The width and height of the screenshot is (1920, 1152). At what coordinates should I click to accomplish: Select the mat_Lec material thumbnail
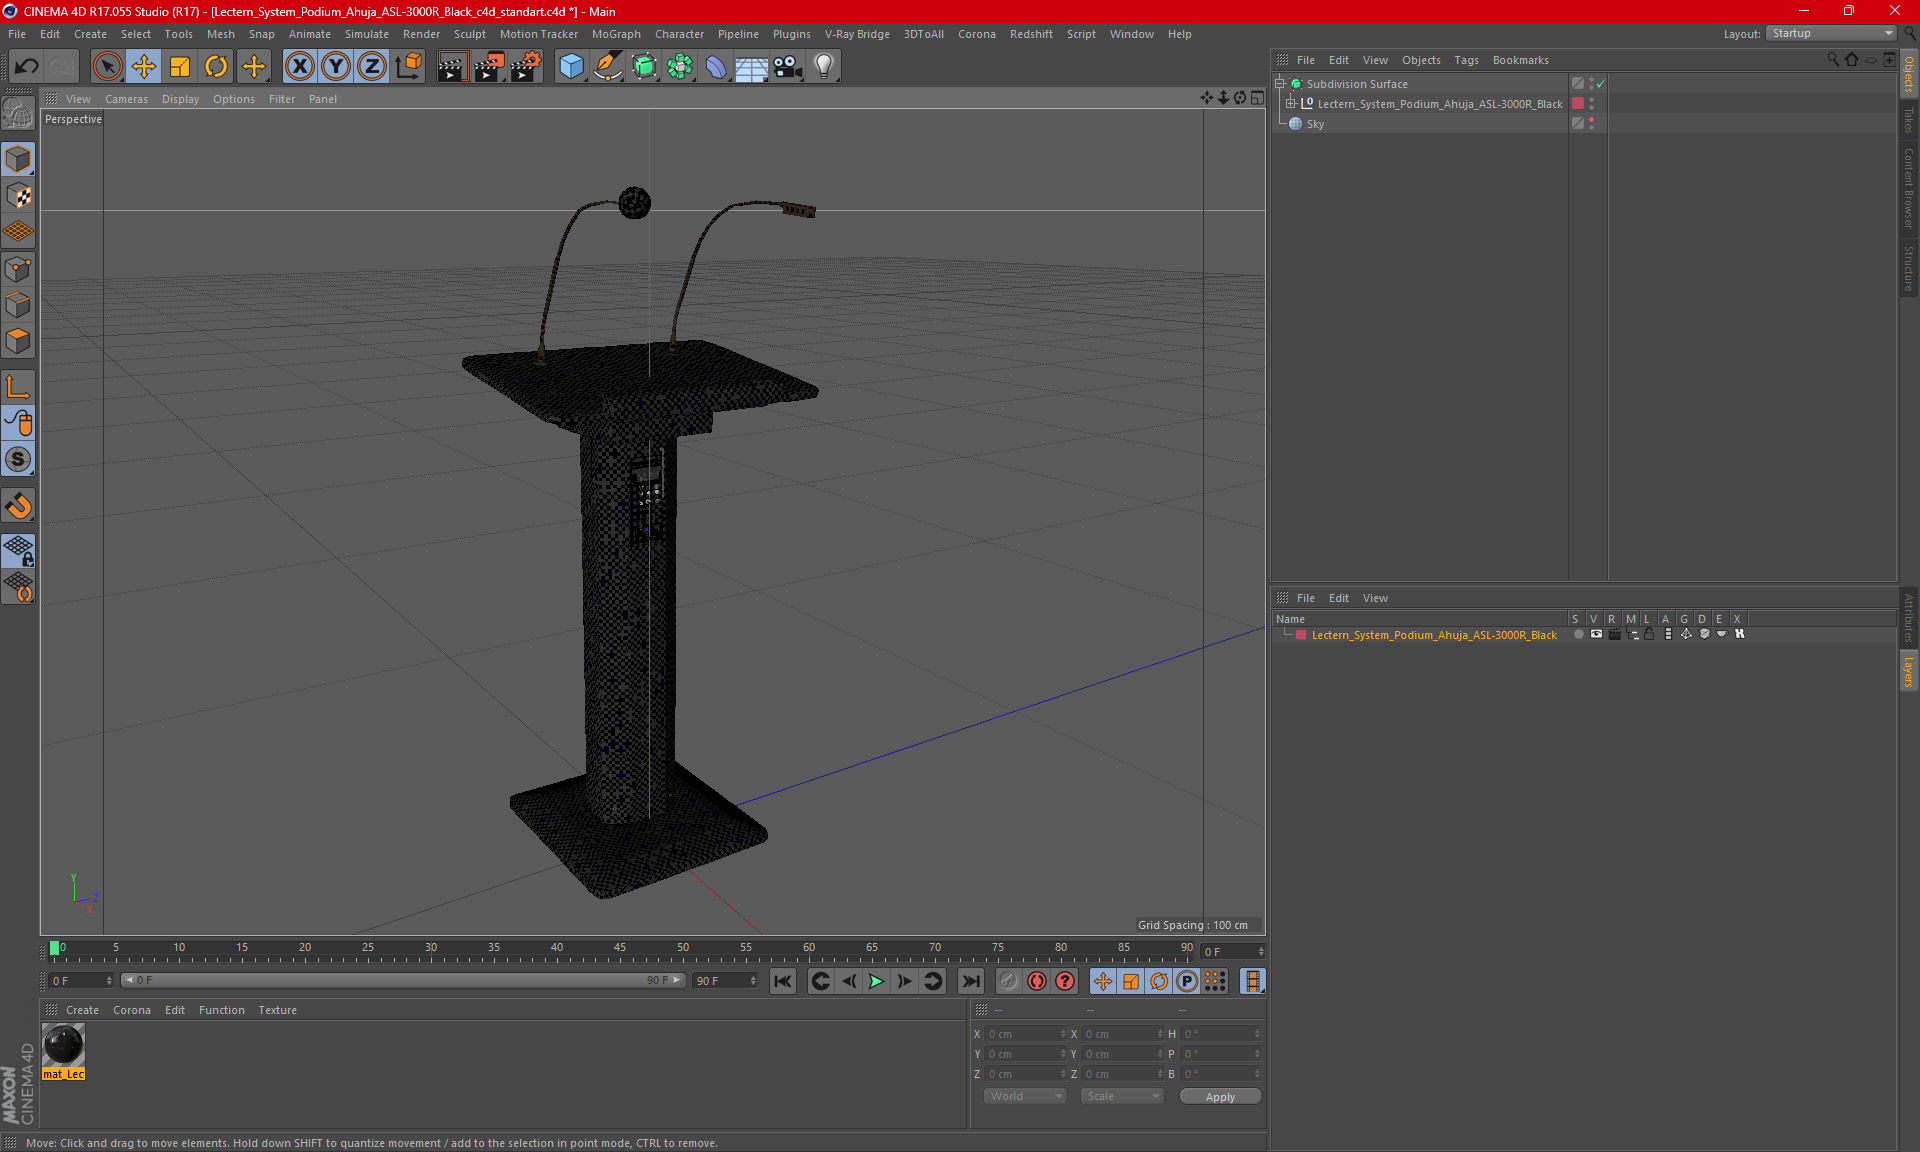(64, 1046)
